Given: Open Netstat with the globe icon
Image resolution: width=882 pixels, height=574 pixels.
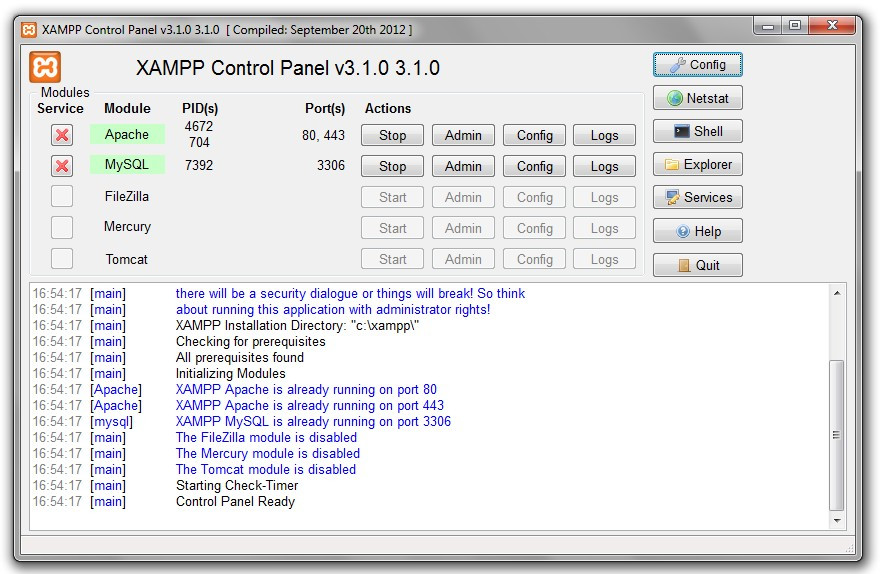Looking at the screenshot, I should pos(698,98).
